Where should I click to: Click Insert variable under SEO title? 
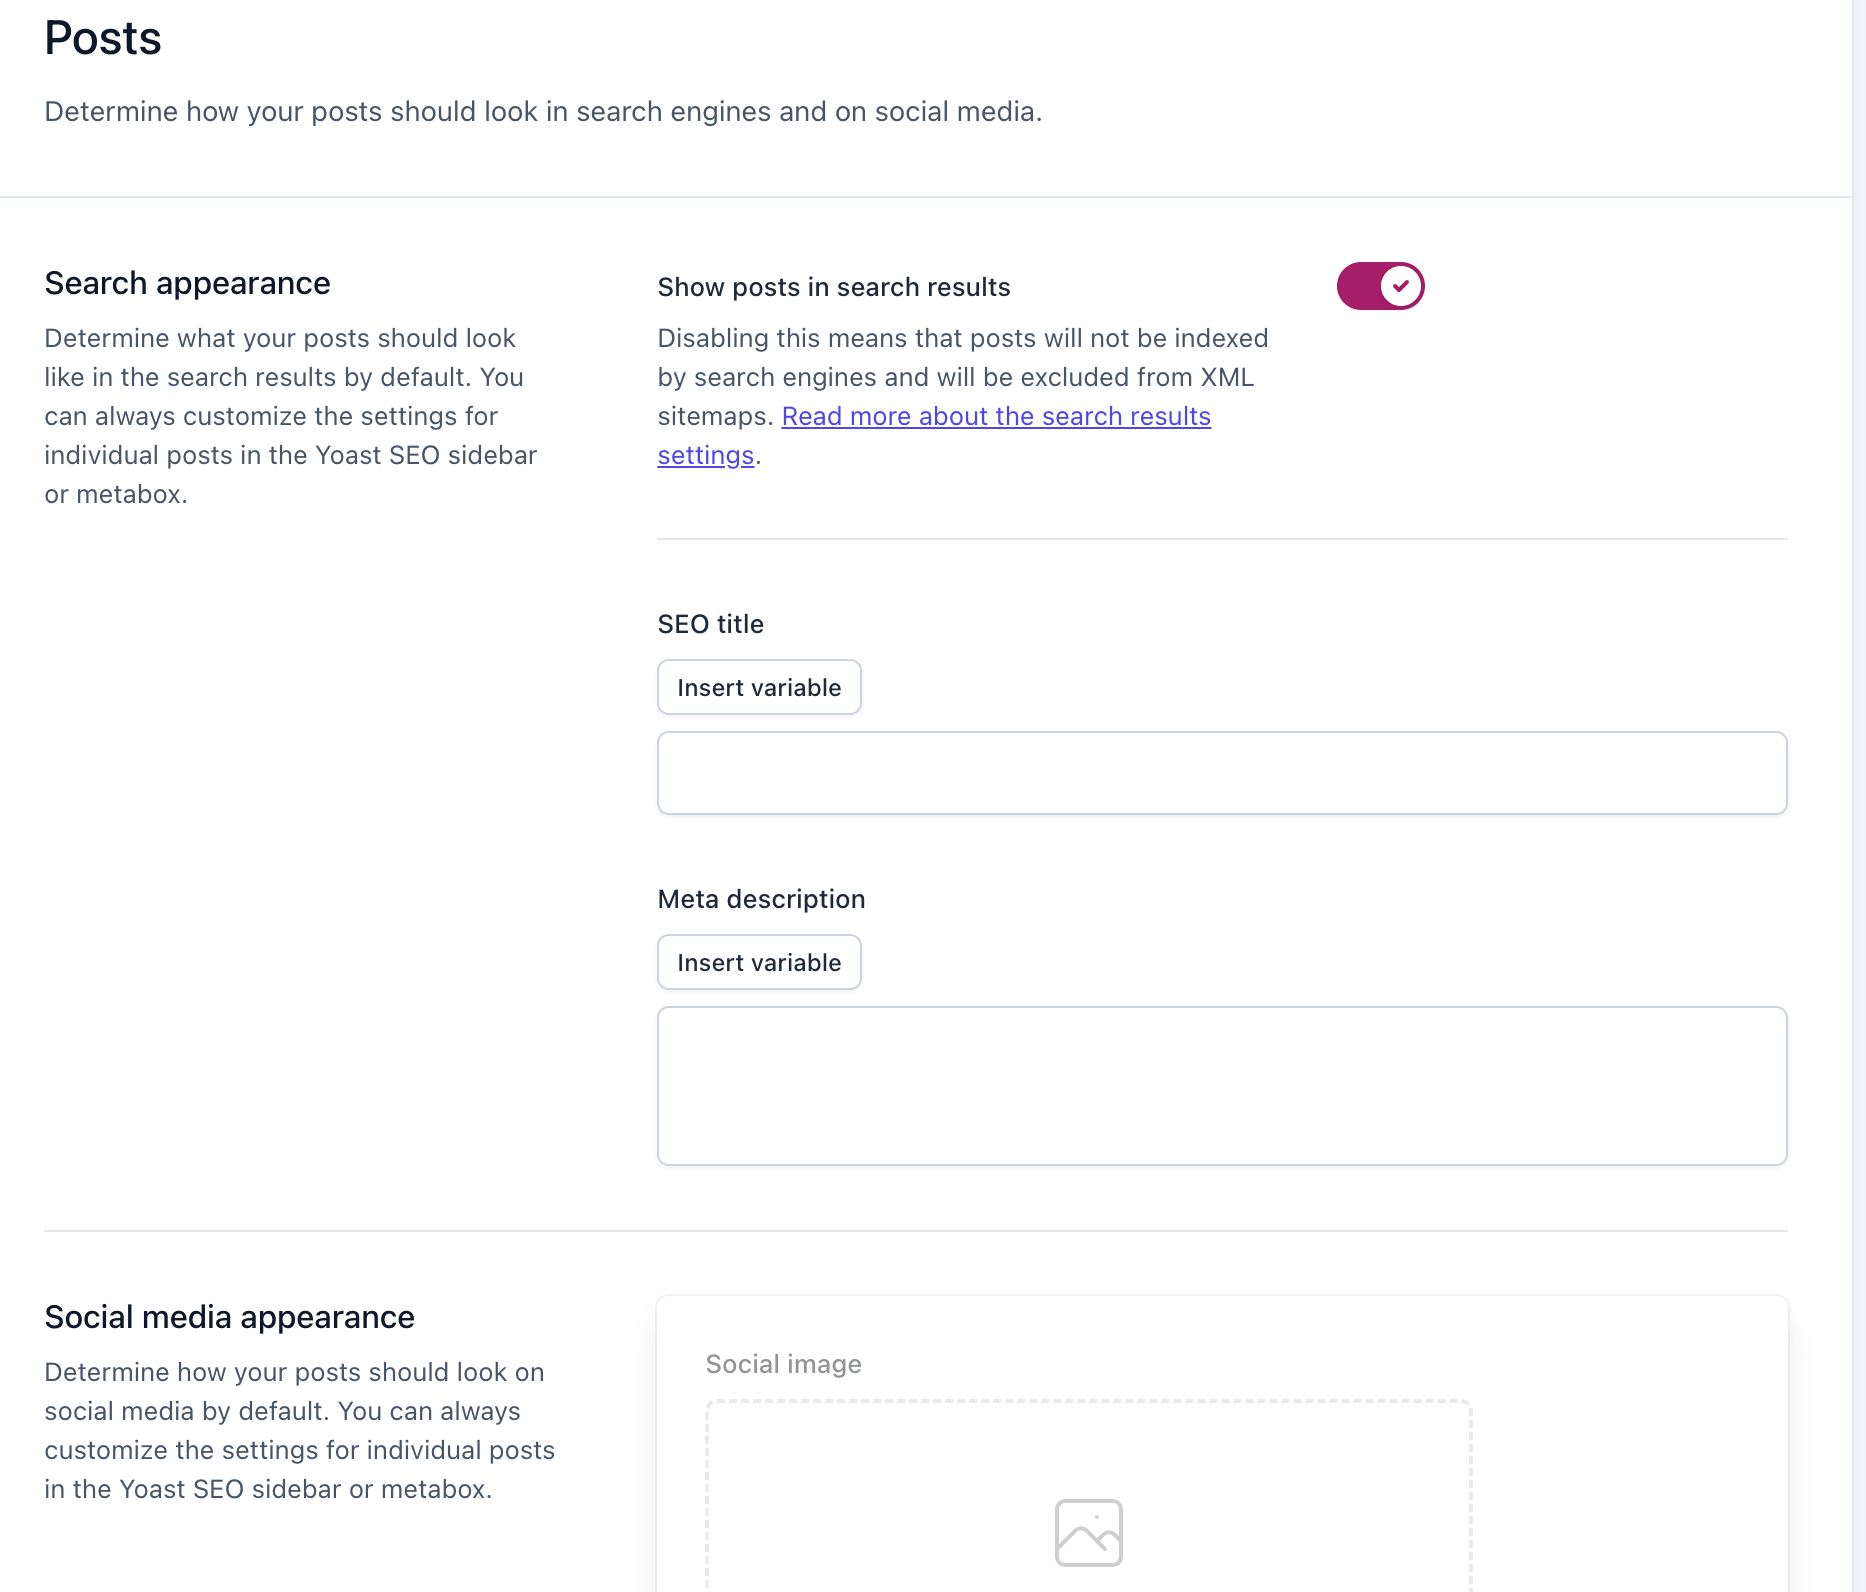[x=758, y=687]
